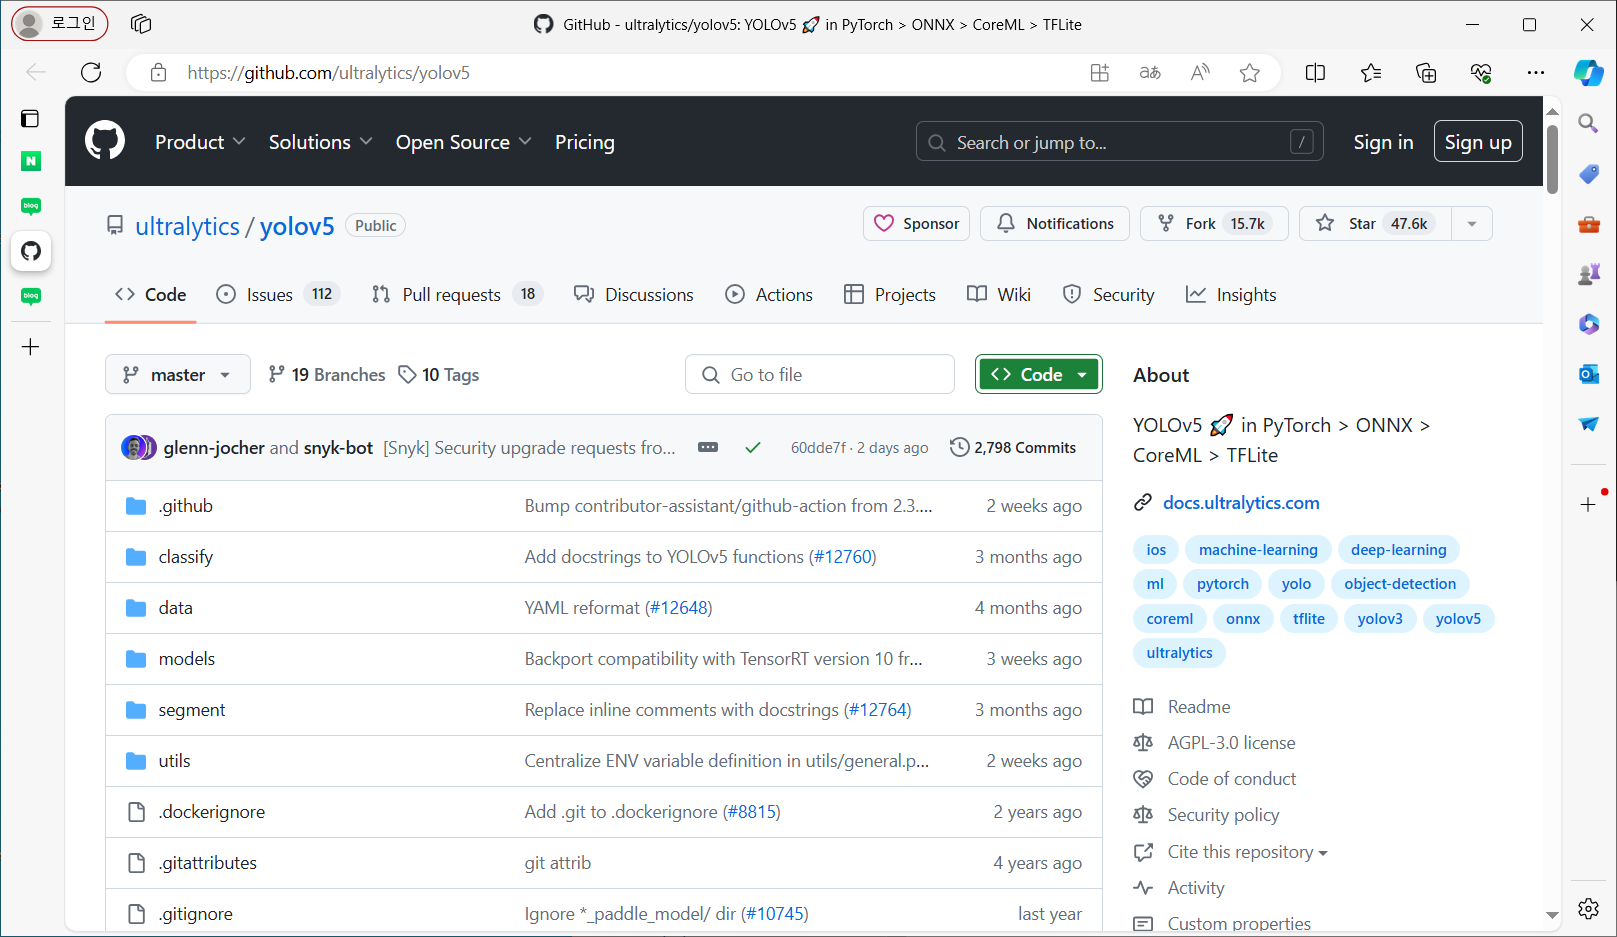The height and width of the screenshot is (937, 1617).
Task: Open the #12760 pull request link
Action: 842,557
